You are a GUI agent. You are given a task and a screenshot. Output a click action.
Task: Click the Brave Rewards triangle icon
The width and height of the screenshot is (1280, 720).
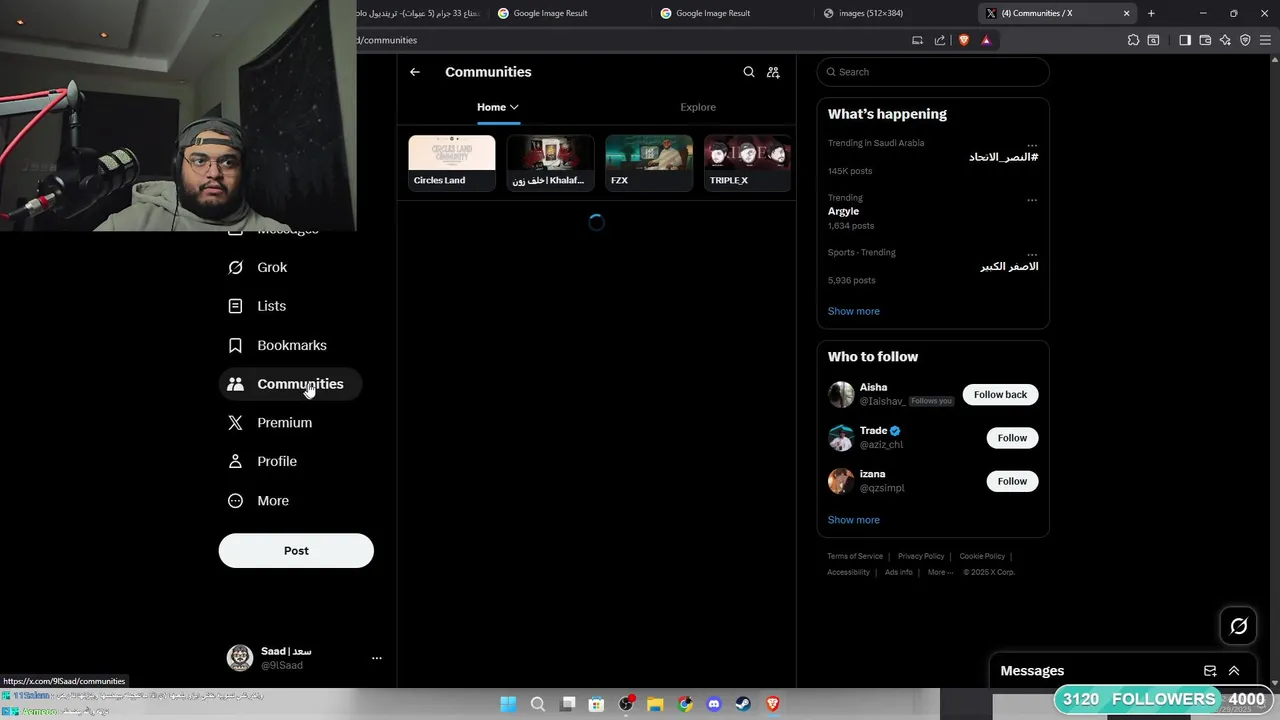coord(986,40)
